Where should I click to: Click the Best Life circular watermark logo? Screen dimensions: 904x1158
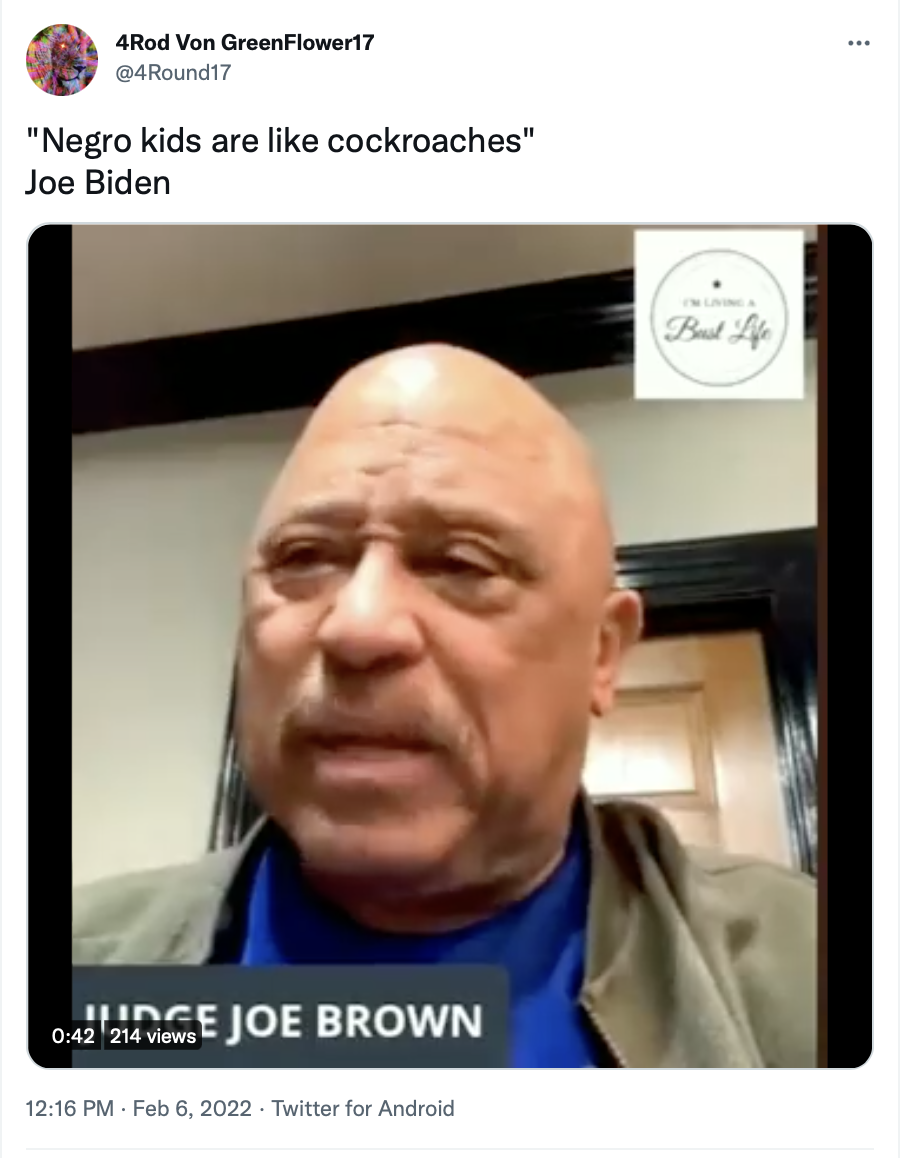[x=719, y=315]
